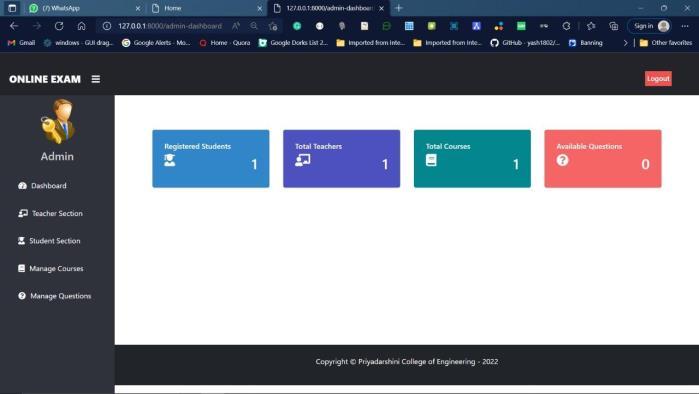Click the Manage Questions question-mark icon
The width and height of the screenshot is (699, 394).
(x=22, y=296)
